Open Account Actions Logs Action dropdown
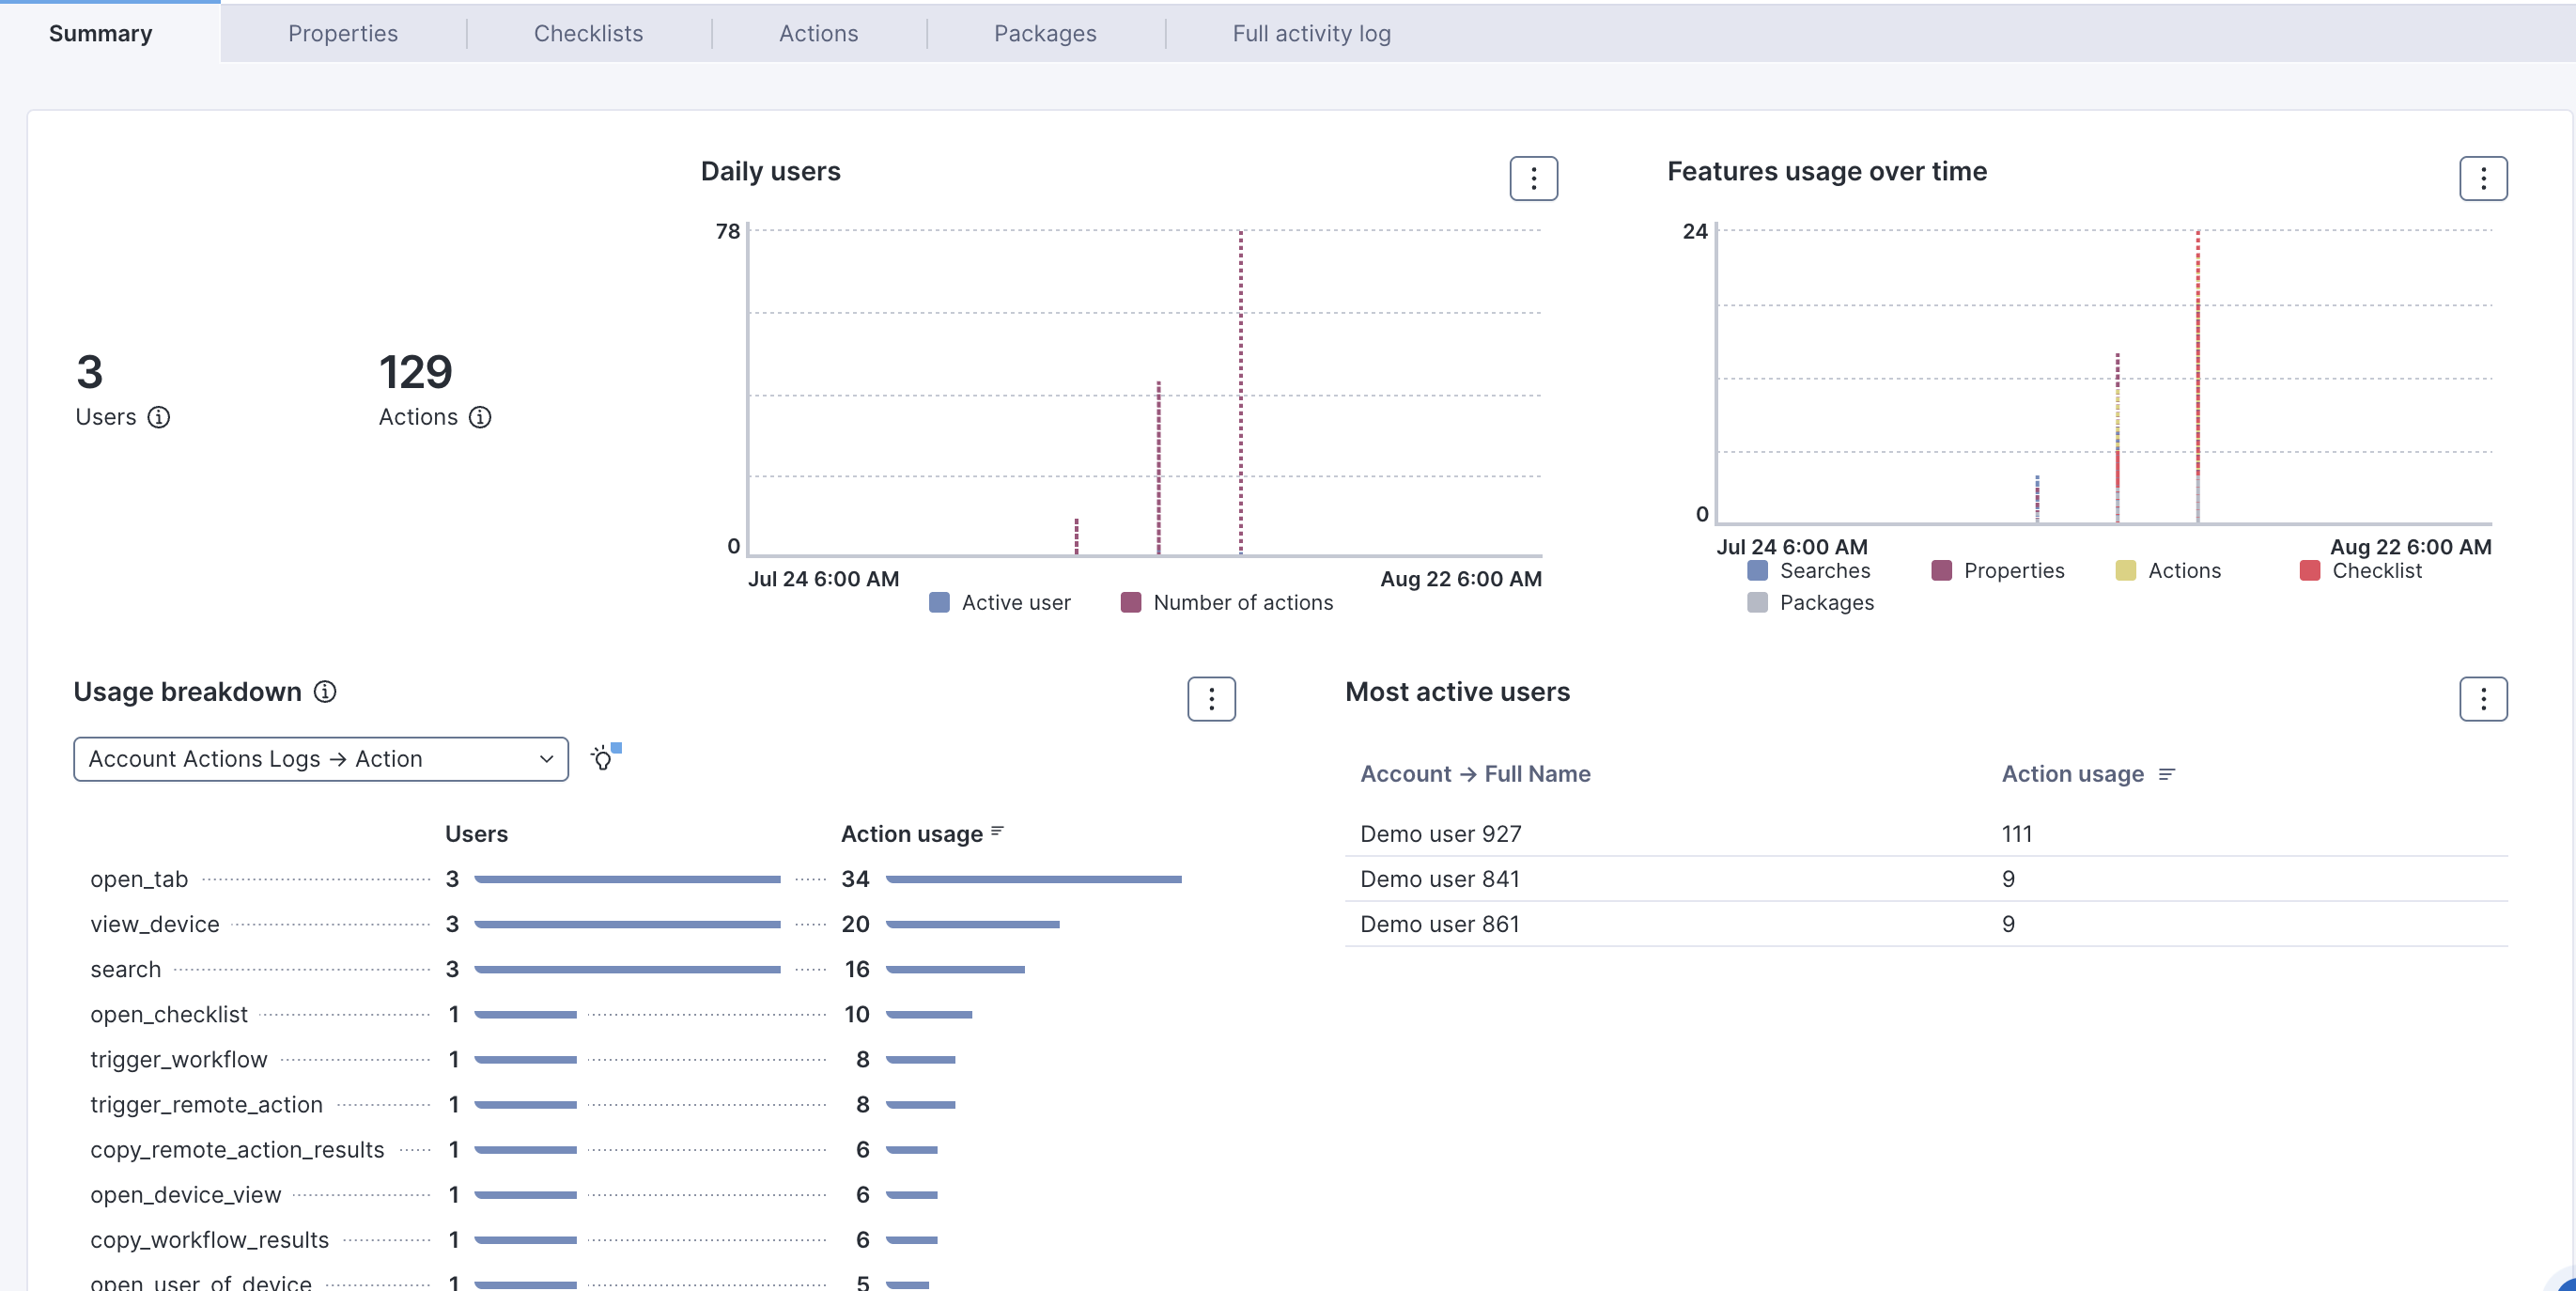This screenshot has width=2576, height=1291. pyautogui.click(x=321, y=759)
